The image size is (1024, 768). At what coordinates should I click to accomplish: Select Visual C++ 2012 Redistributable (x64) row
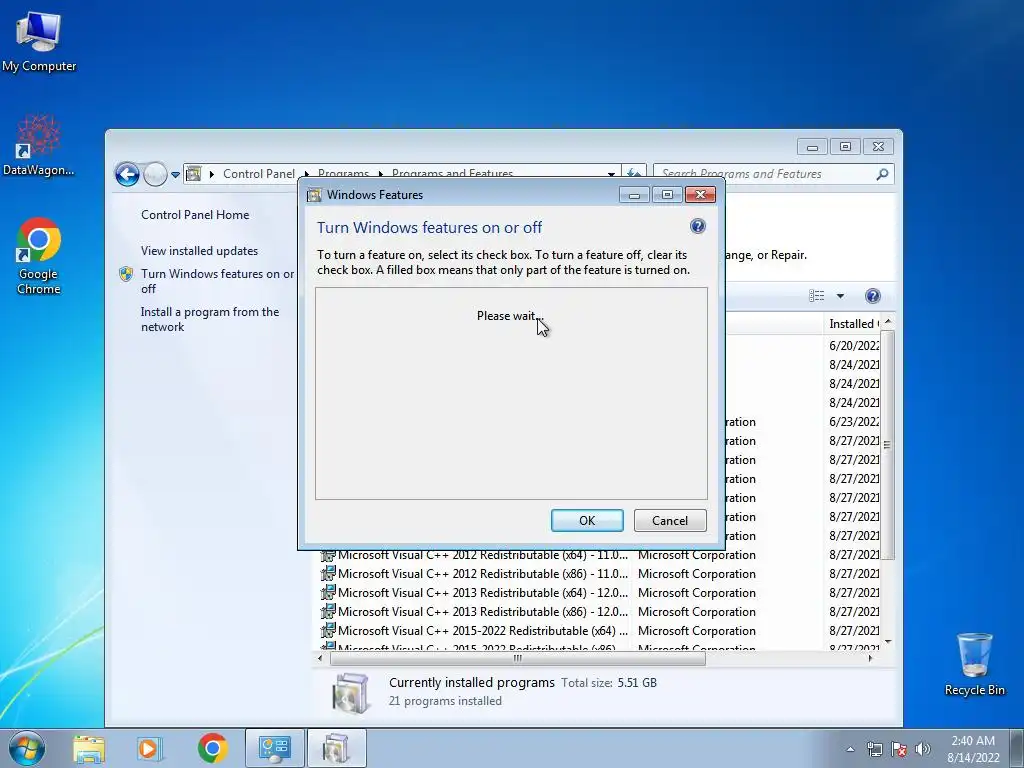coord(600,555)
